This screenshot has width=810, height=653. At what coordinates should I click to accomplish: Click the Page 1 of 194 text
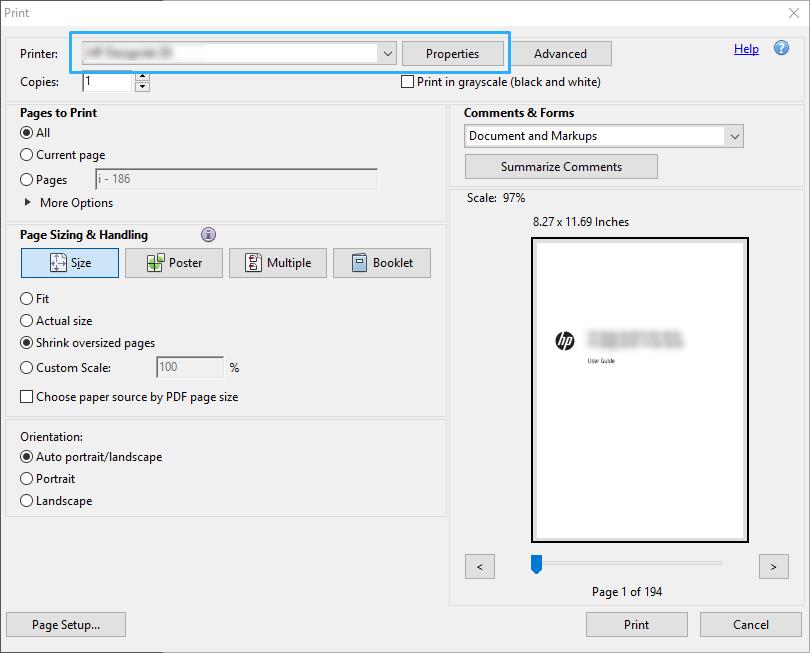[x=627, y=592]
